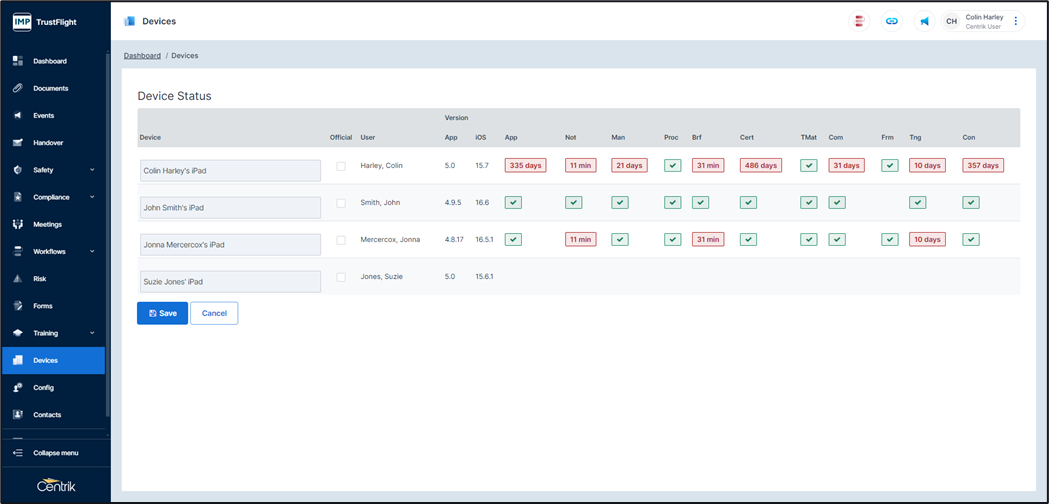The width and height of the screenshot is (1049, 504).
Task: Click the red list icon in header
Action: pos(859,21)
